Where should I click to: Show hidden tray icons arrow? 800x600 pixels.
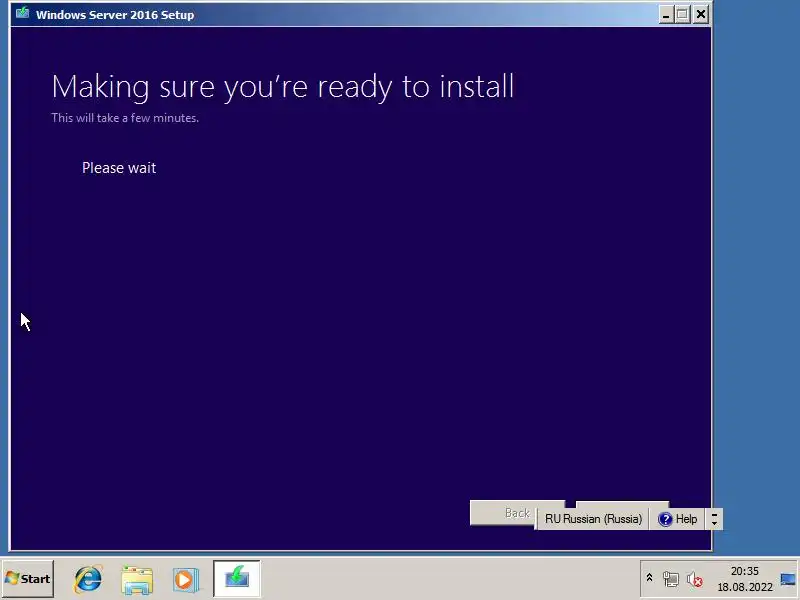click(649, 578)
